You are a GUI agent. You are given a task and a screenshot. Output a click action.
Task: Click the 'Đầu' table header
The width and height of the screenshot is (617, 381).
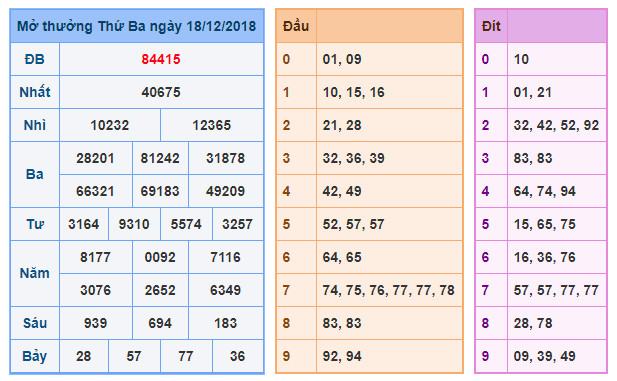(x=296, y=26)
